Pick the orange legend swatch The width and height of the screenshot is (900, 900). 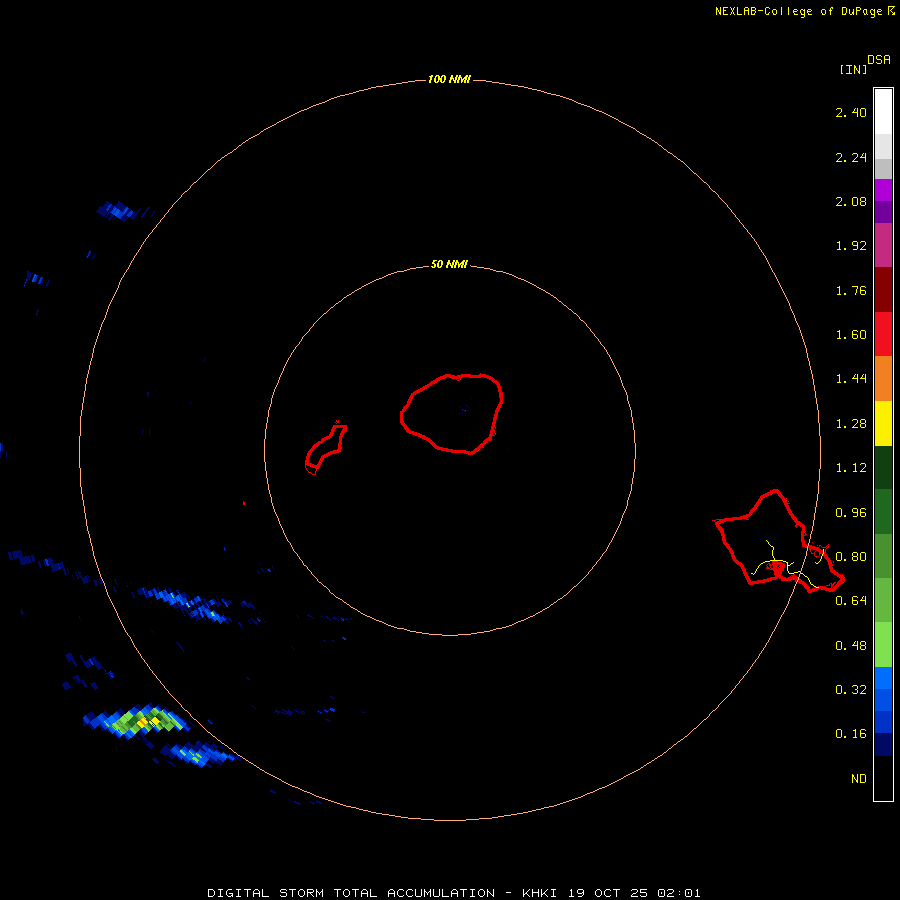883,378
